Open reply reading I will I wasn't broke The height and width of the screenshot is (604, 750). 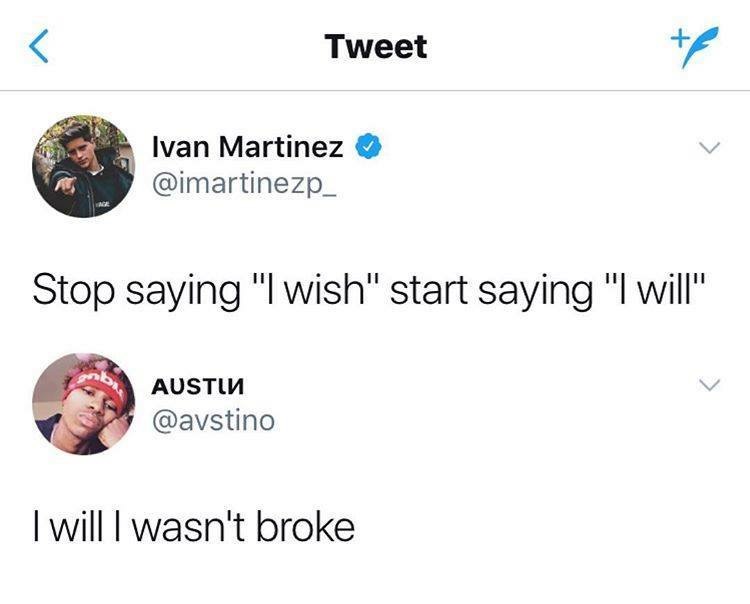(x=194, y=527)
